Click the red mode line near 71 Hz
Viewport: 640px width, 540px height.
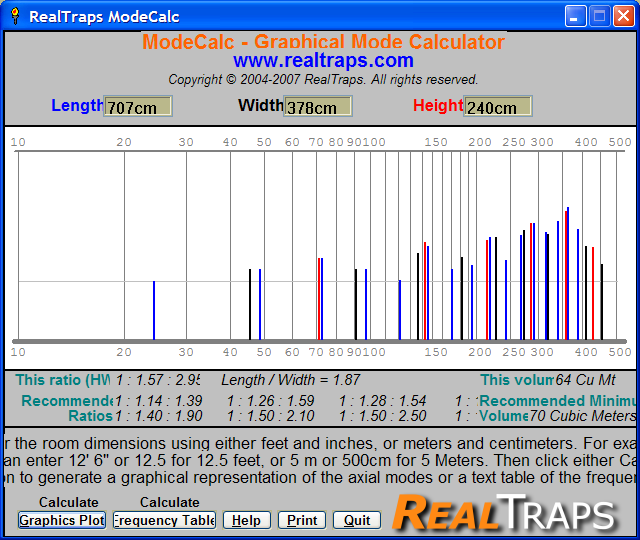click(319, 299)
